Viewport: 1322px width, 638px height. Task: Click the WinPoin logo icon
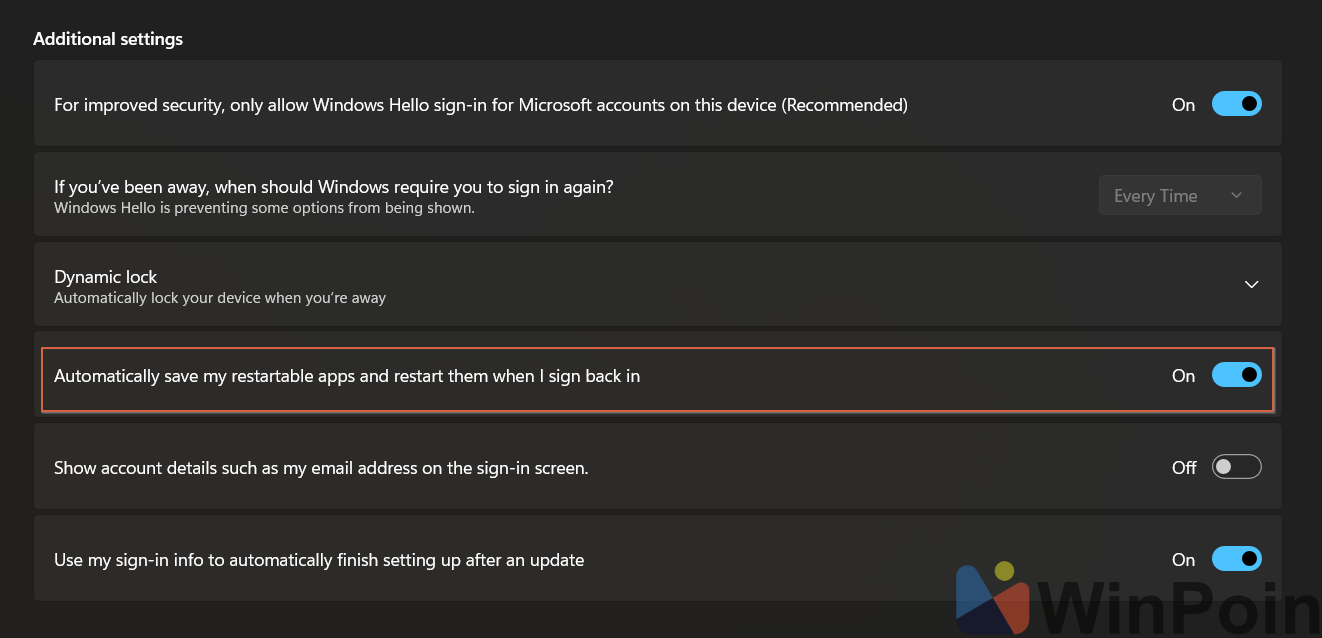pyautogui.click(x=993, y=602)
